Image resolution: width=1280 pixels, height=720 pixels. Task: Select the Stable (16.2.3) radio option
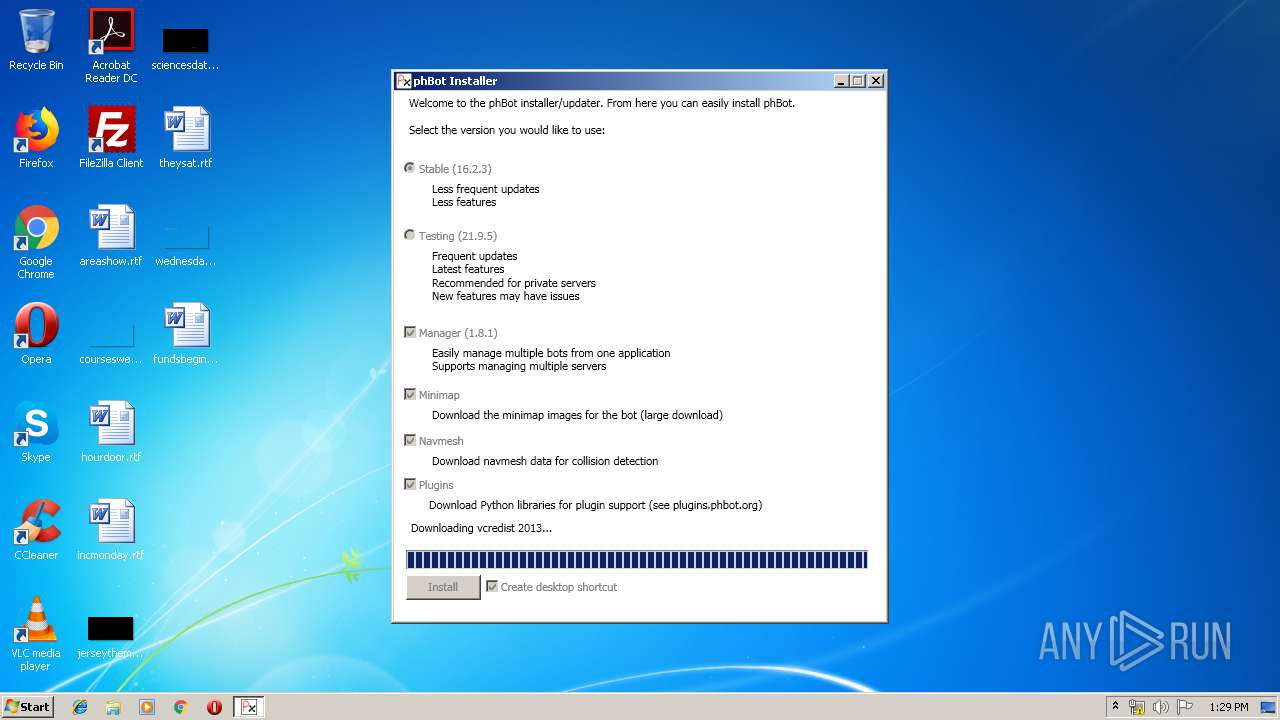tap(447, 169)
